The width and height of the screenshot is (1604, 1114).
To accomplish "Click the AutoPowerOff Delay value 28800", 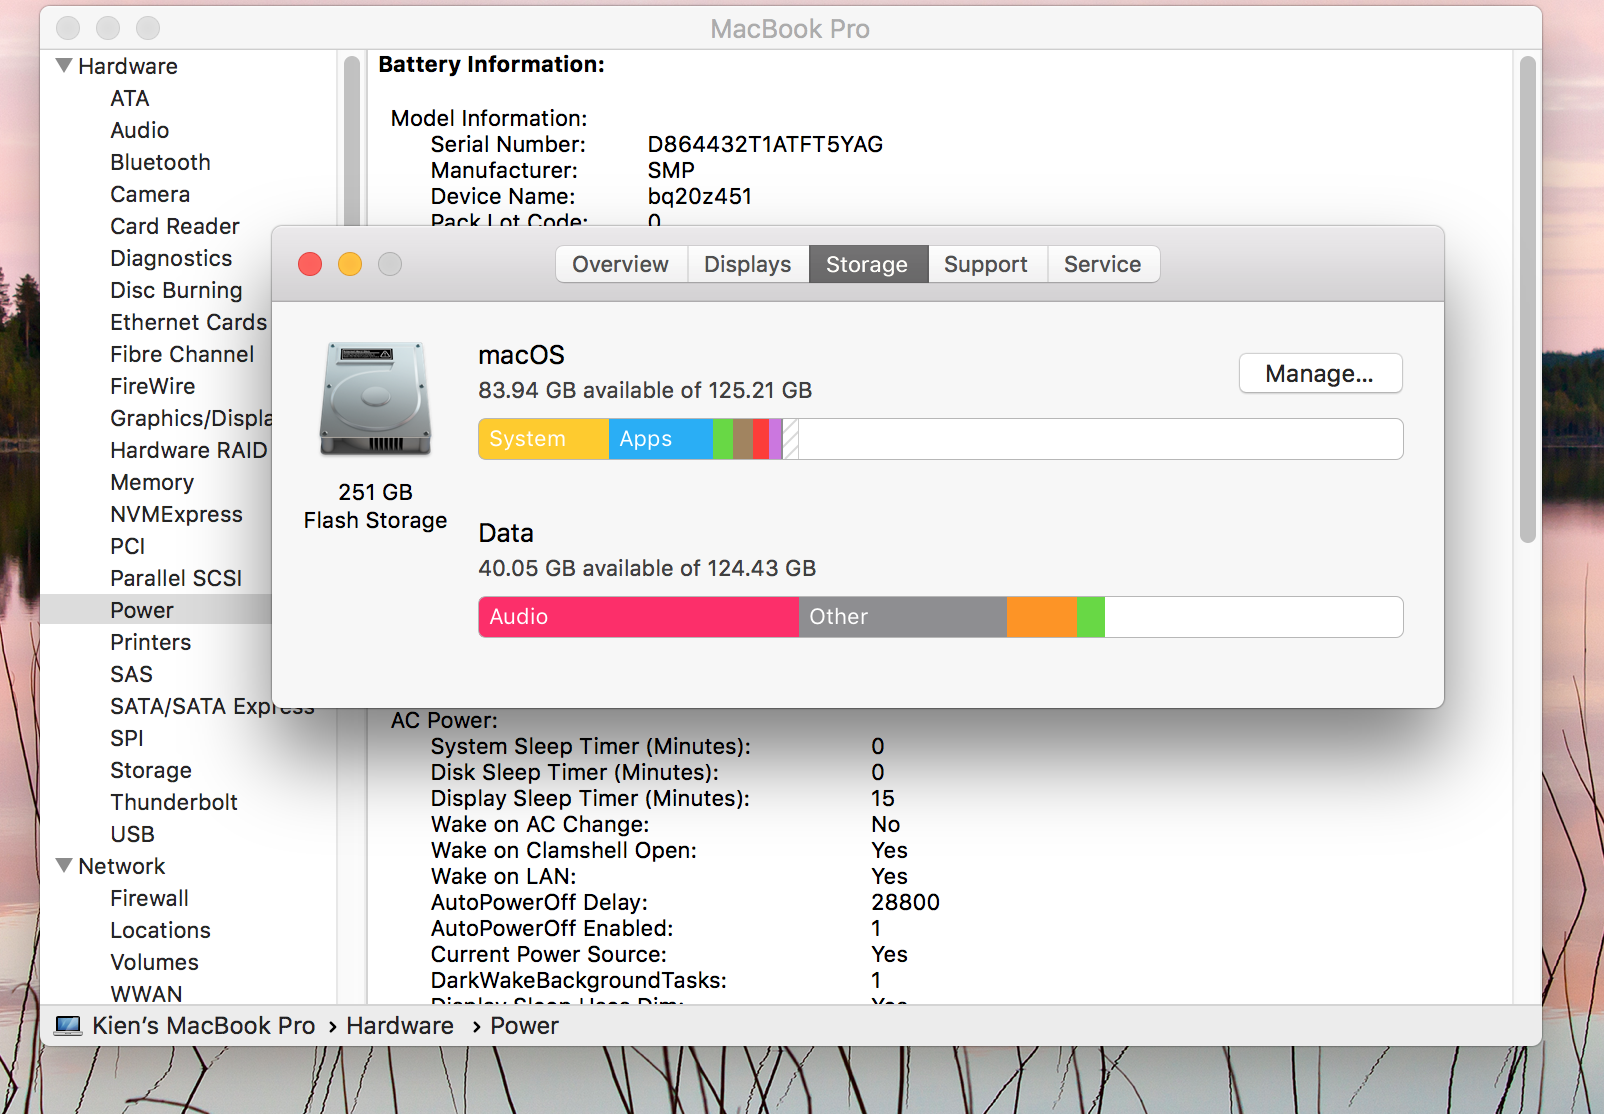I will click(906, 902).
